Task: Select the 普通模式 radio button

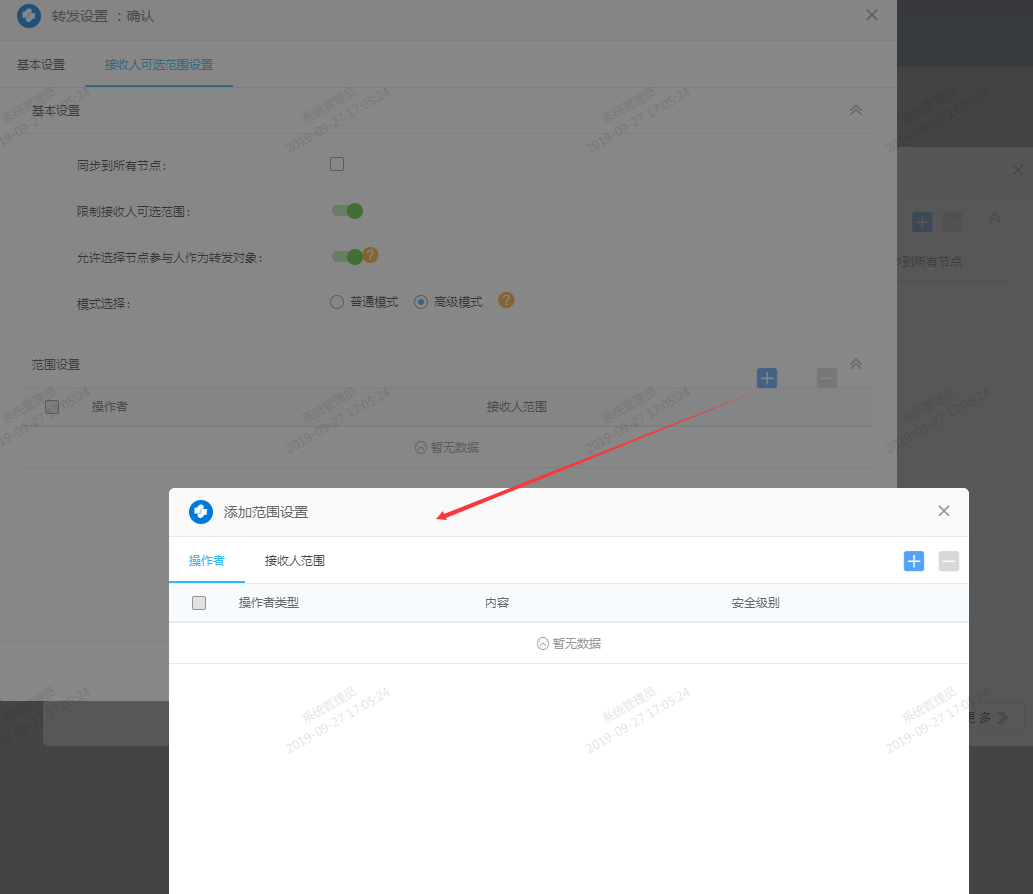Action: 337,302
